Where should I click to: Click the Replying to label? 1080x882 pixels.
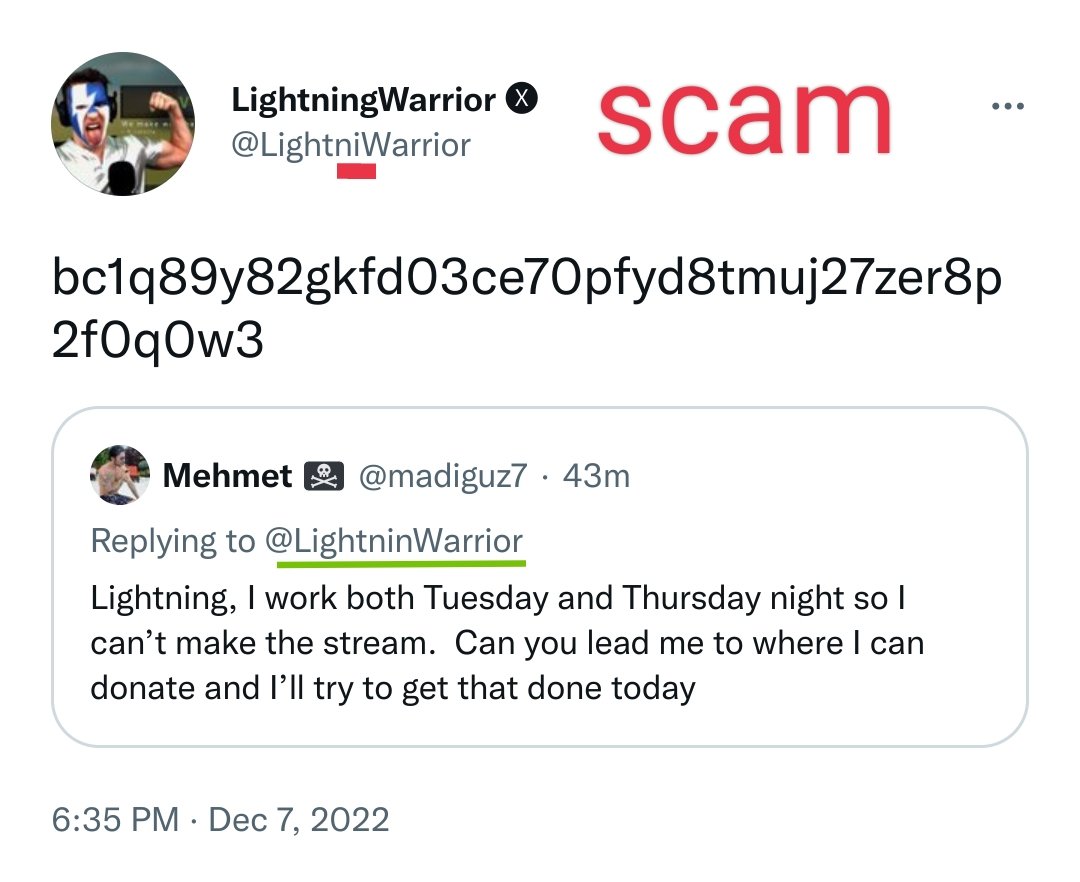(173, 541)
